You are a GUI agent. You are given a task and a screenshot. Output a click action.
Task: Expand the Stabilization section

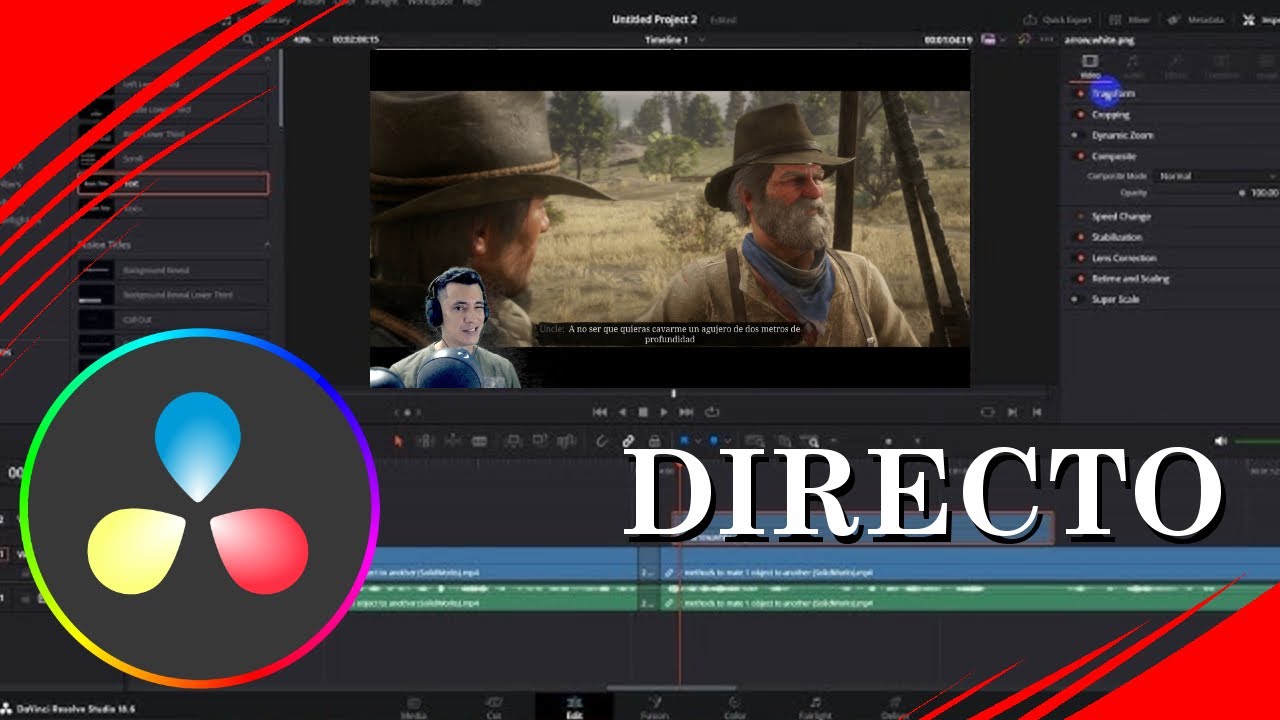pos(1116,237)
